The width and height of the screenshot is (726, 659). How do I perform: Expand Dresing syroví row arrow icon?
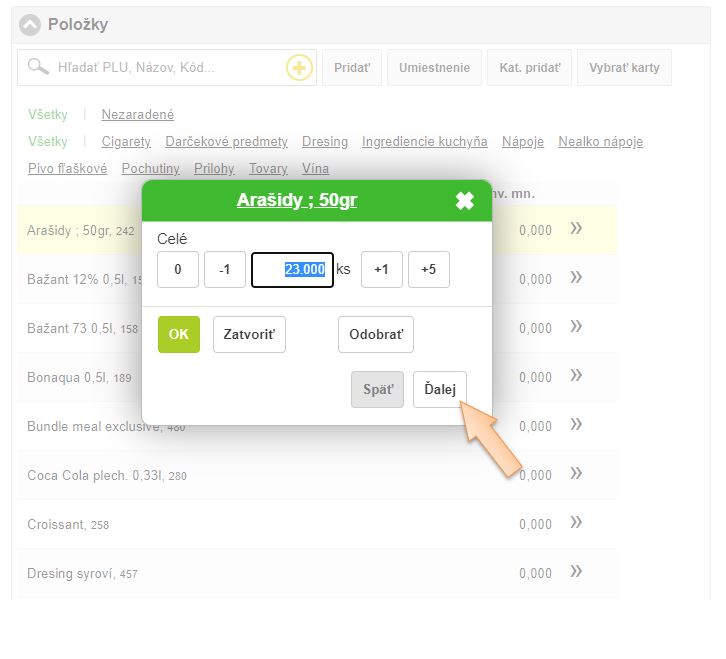tap(576, 572)
